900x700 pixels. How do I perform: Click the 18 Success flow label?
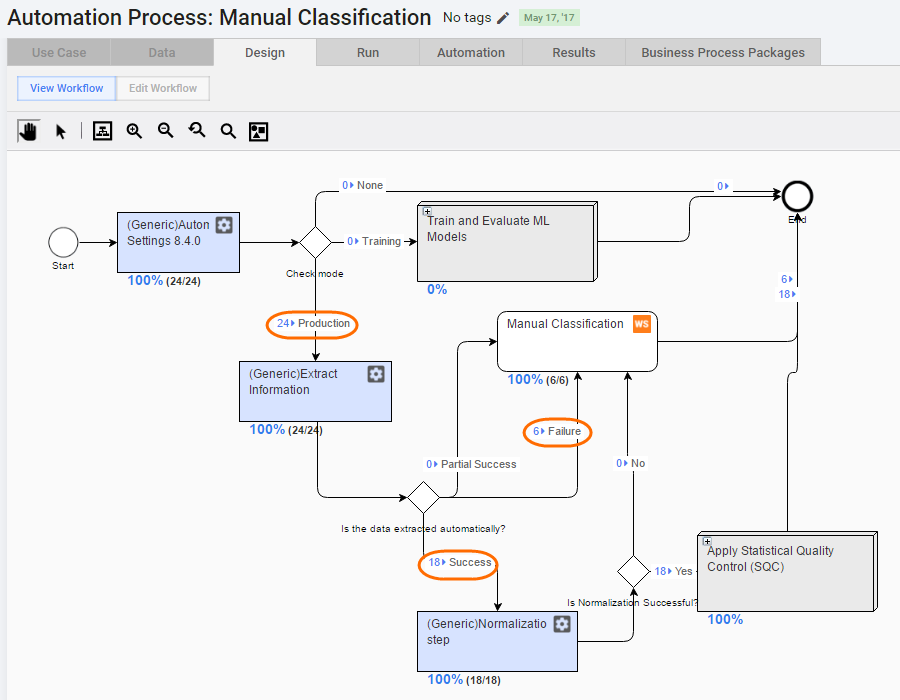pos(460,562)
